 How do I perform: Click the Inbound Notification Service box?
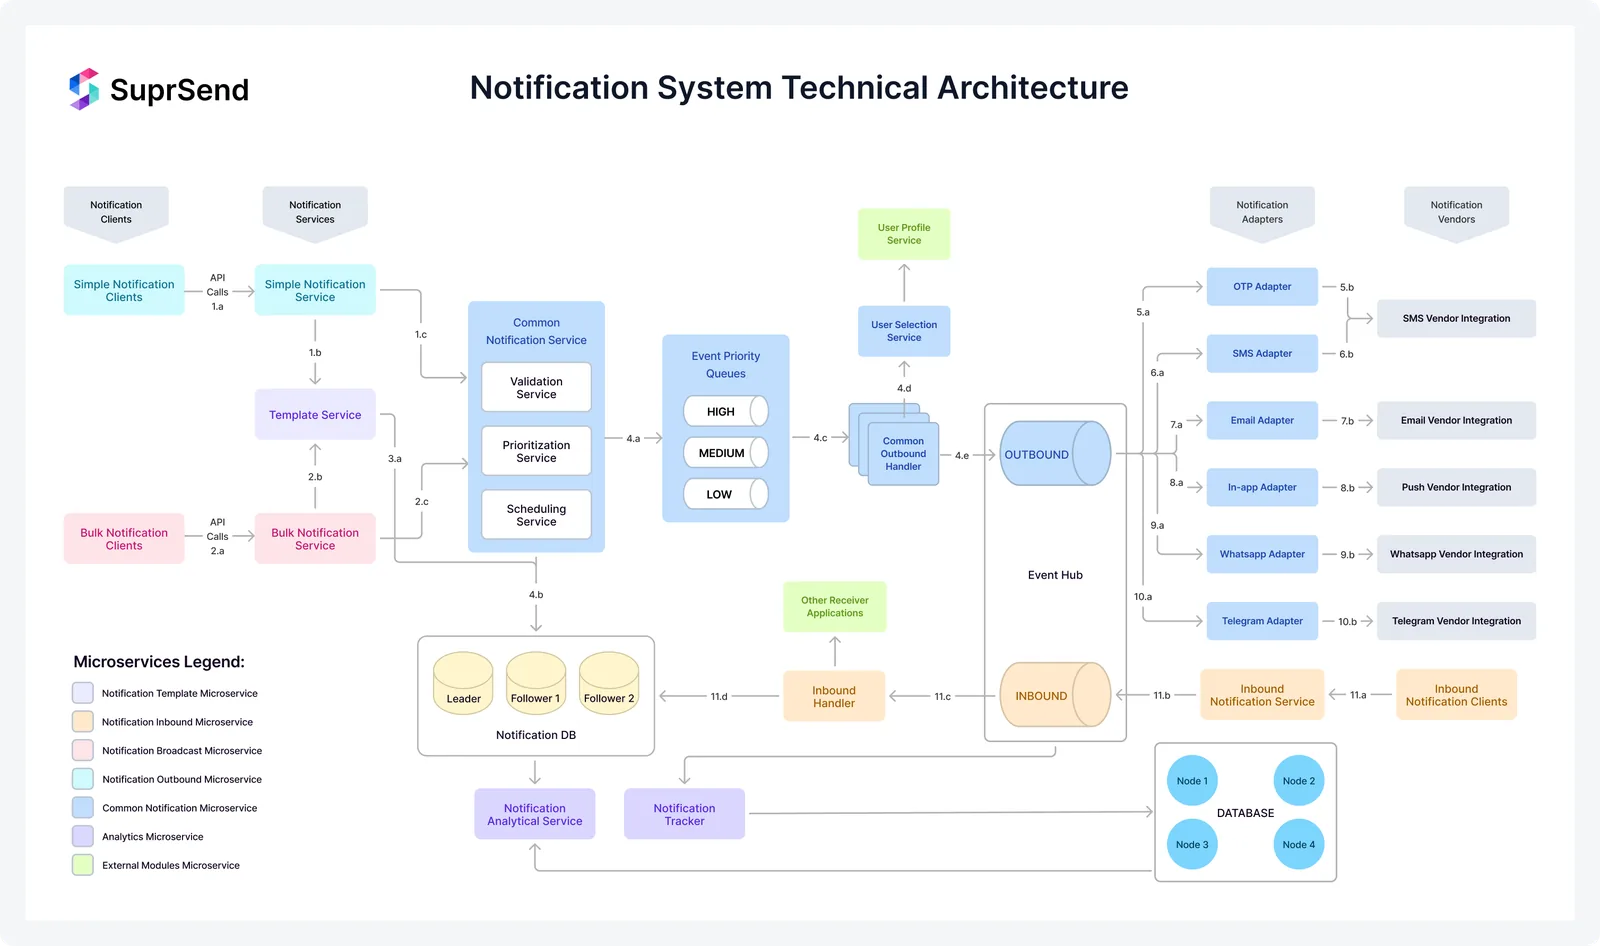coord(1262,695)
